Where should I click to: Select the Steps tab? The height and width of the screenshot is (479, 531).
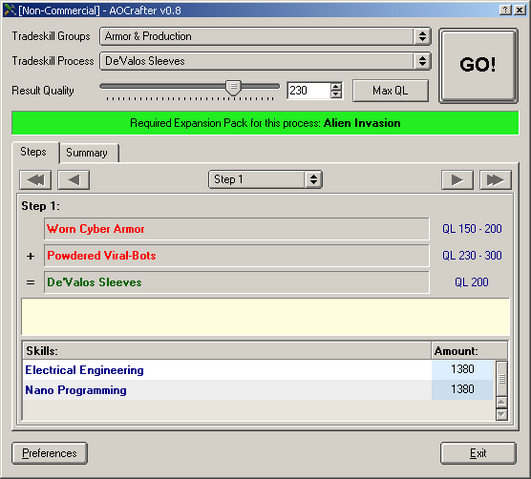coord(35,152)
